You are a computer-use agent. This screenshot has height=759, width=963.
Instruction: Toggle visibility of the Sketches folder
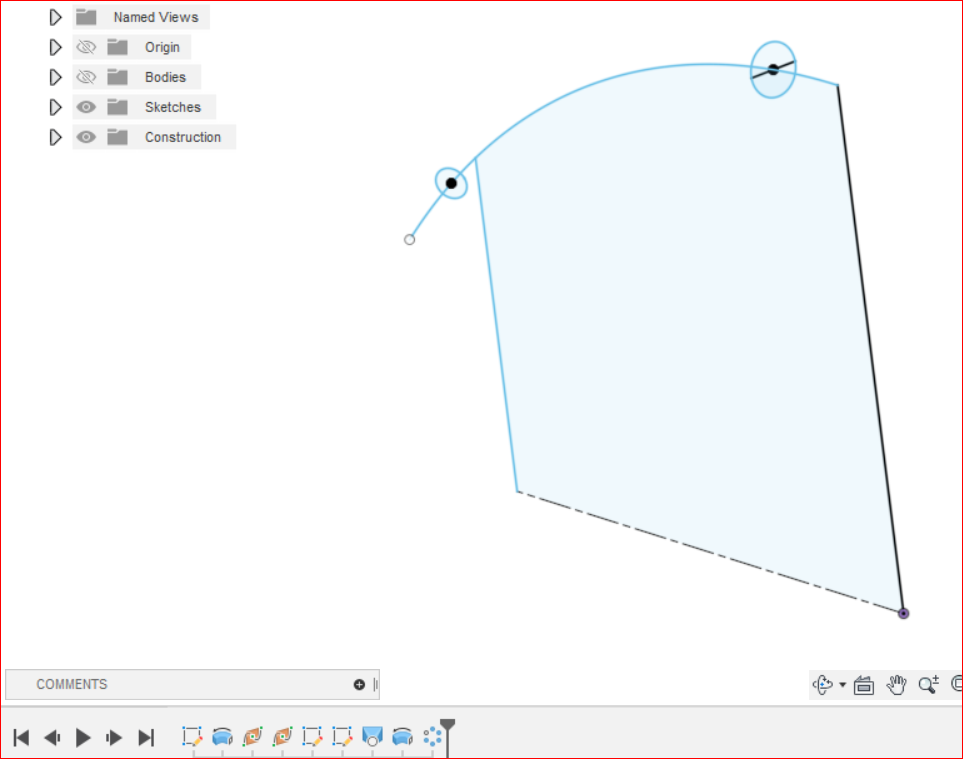(86, 107)
